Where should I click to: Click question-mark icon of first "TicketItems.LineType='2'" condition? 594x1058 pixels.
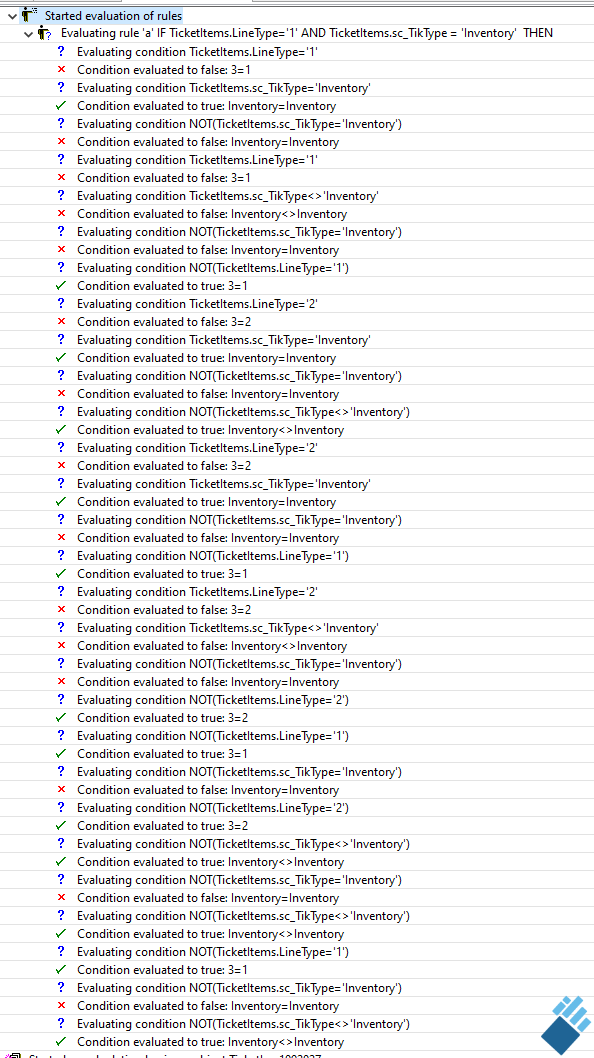tap(61, 304)
